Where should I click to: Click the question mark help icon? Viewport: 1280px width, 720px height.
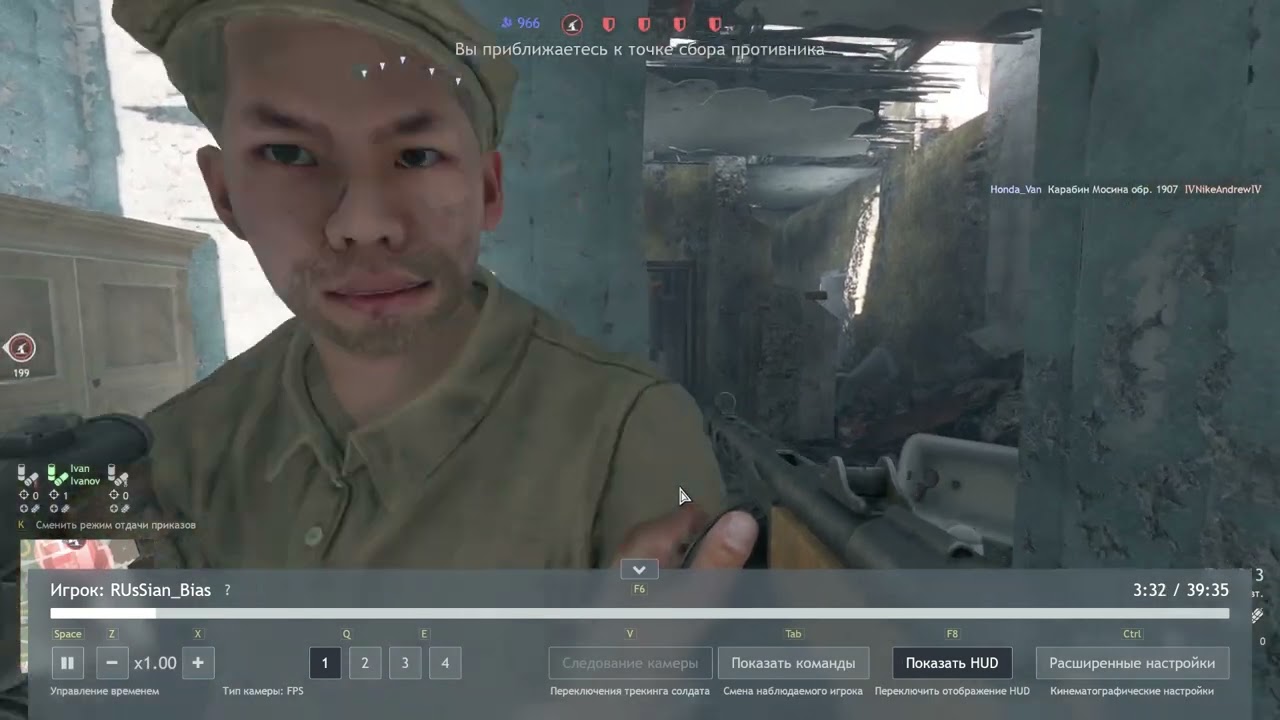(228, 590)
